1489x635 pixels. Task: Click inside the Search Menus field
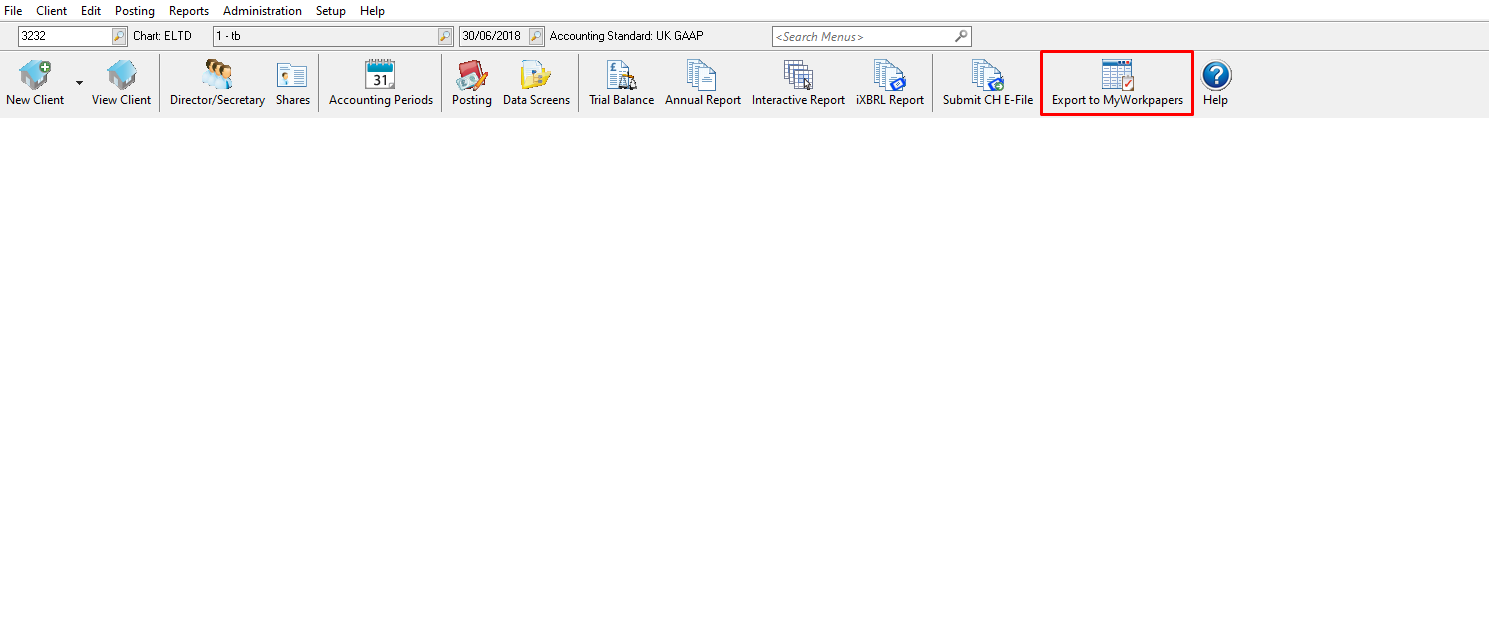point(860,35)
